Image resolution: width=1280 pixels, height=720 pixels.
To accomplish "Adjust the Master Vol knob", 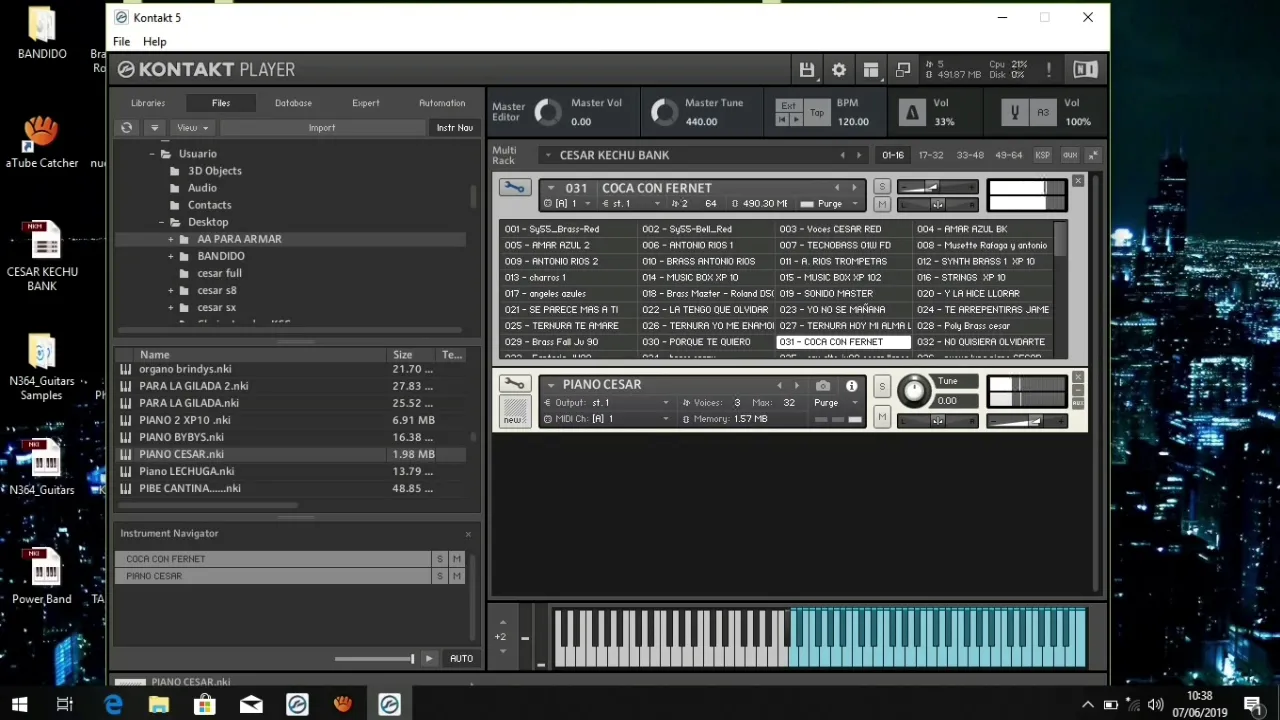I will pos(548,112).
